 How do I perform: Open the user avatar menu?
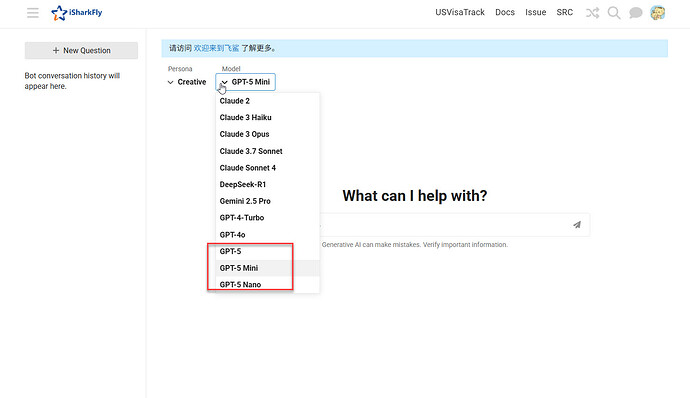(658, 13)
